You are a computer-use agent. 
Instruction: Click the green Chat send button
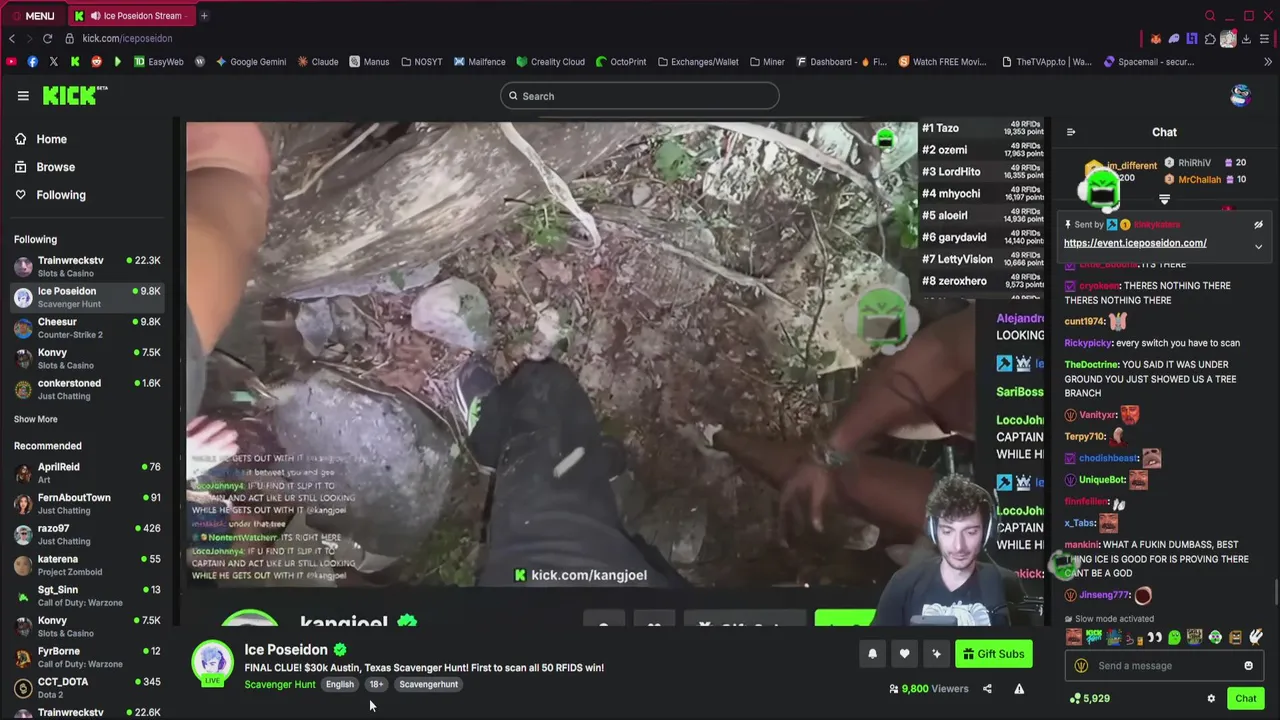[1245, 699]
